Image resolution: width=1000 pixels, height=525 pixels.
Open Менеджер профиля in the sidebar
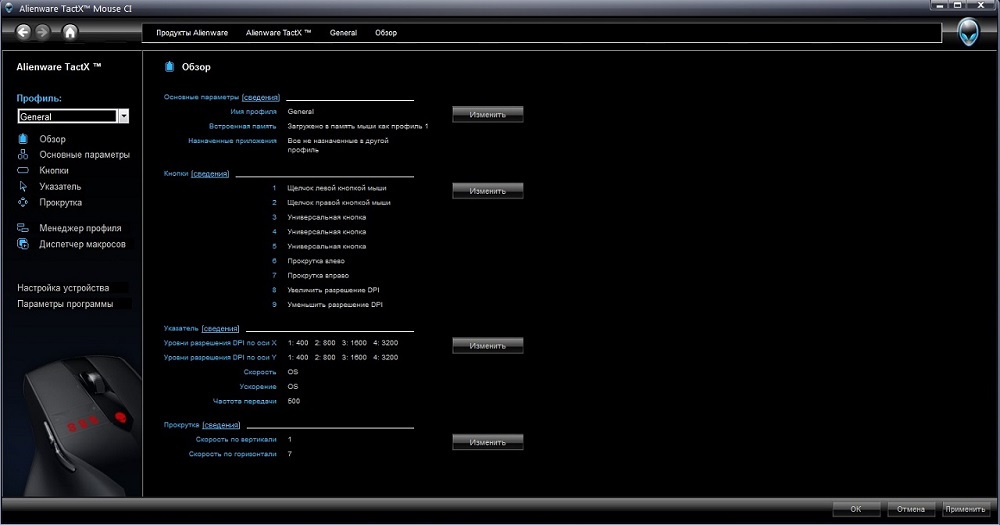coord(80,228)
